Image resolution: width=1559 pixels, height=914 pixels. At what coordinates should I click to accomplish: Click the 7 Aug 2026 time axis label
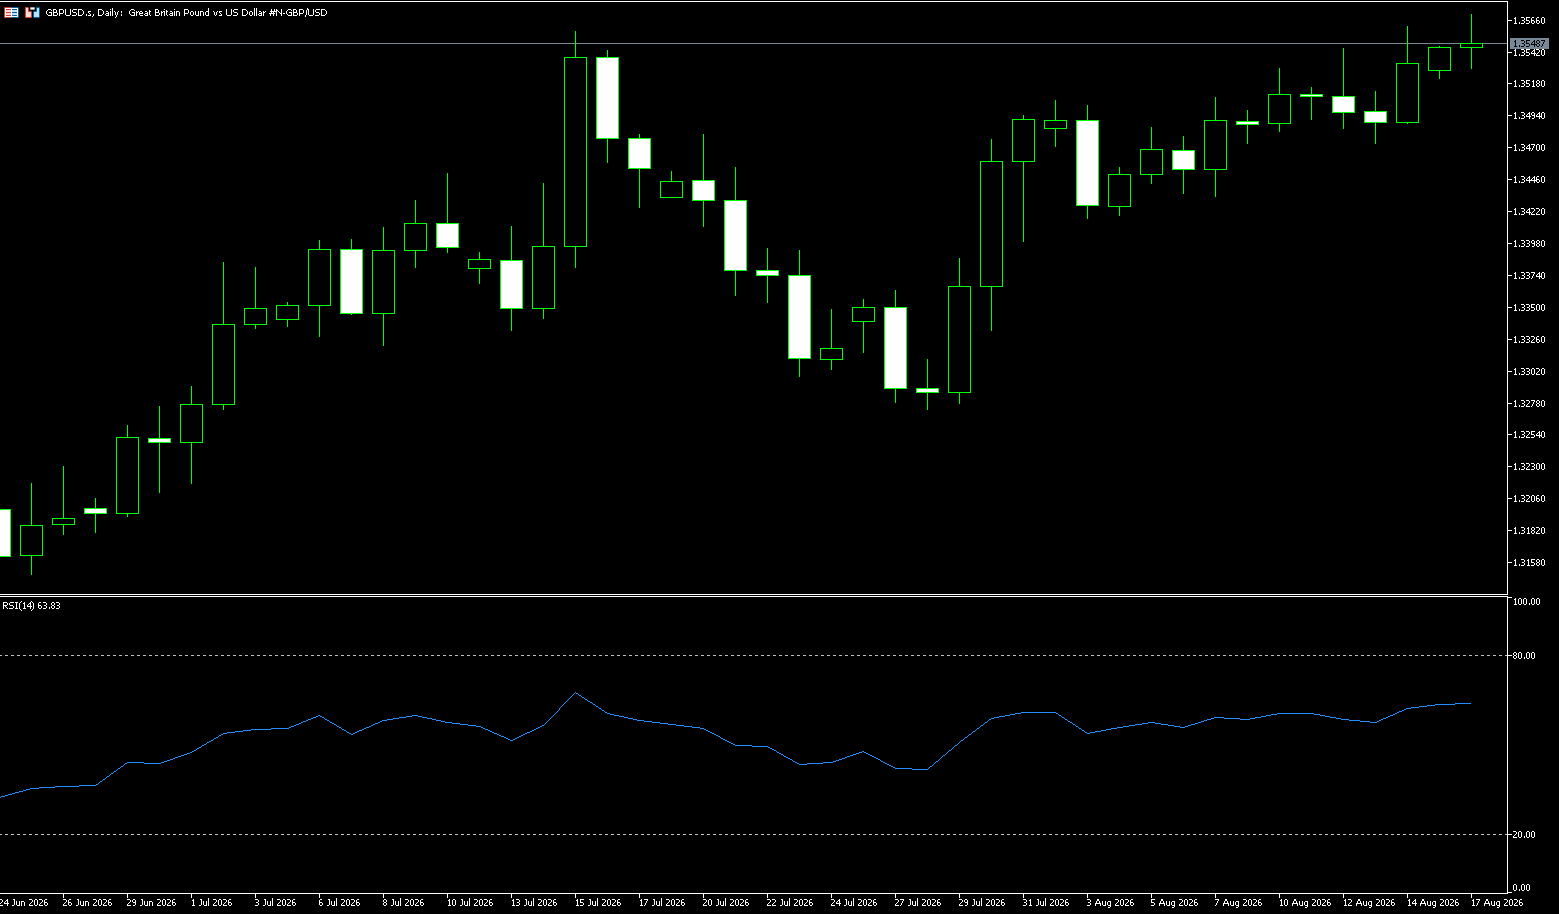point(1238,903)
